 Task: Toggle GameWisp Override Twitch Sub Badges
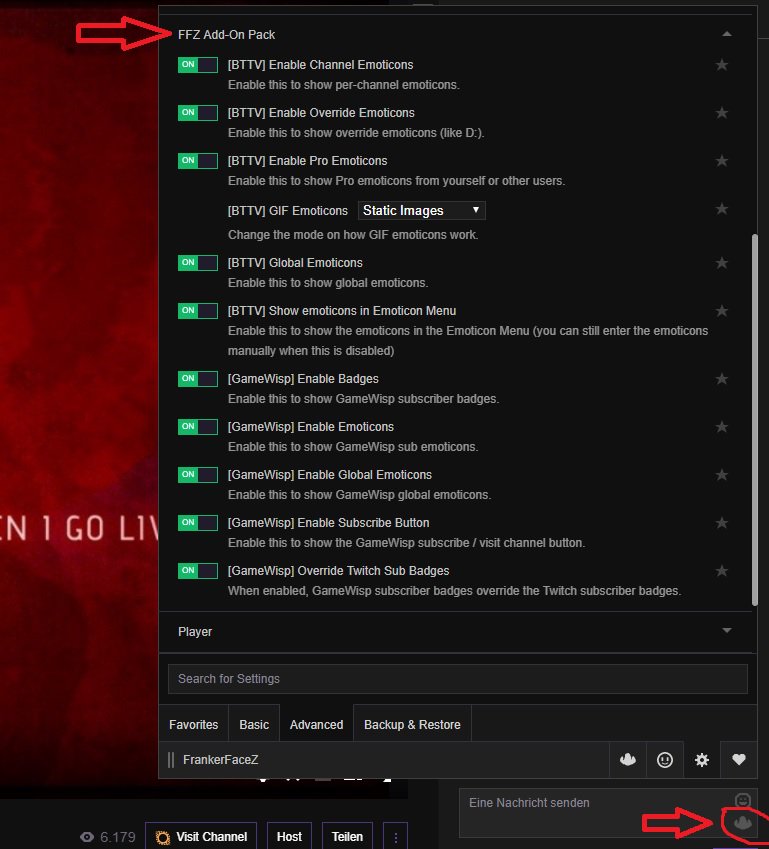pos(198,571)
